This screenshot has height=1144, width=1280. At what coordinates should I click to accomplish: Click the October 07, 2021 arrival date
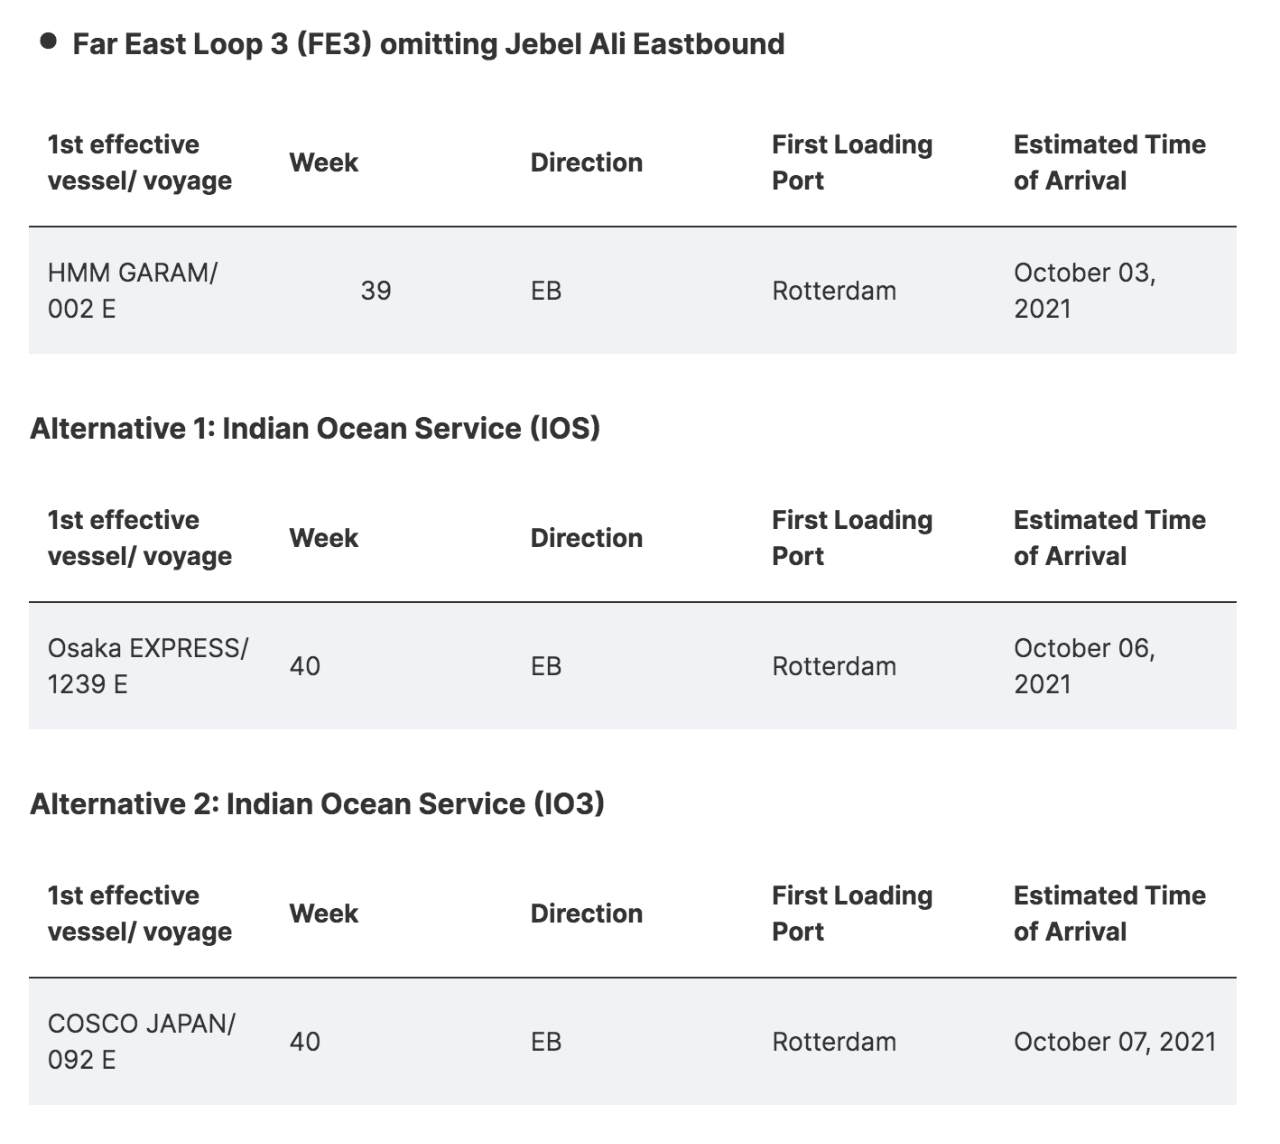pos(1114,1041)
